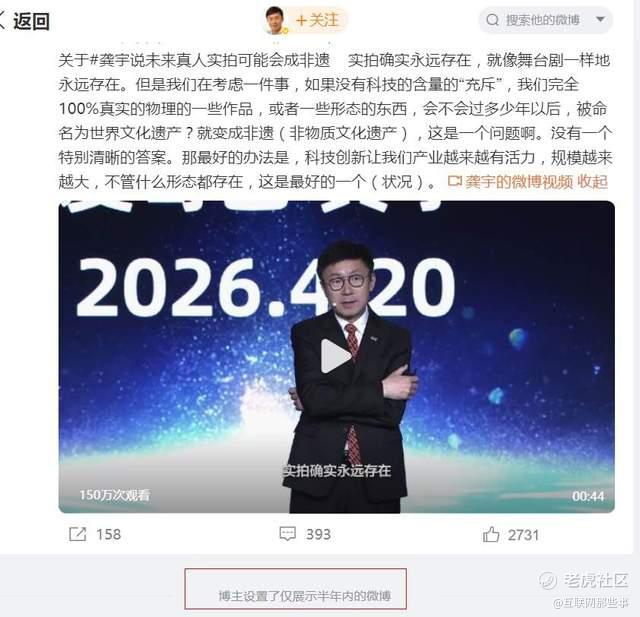Open the #龚宇说未来真人实拍可能会成非遗 hashtag
Image resolution: width=640 pixels, height=617 pixels.
209,60
